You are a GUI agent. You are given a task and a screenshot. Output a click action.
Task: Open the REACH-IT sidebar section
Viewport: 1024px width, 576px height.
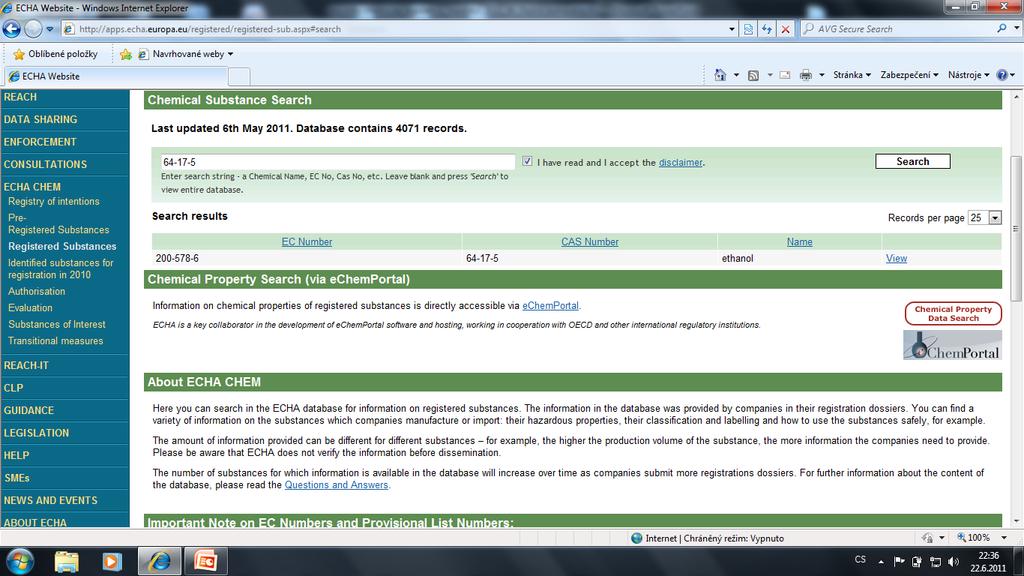tap(26, 366)
